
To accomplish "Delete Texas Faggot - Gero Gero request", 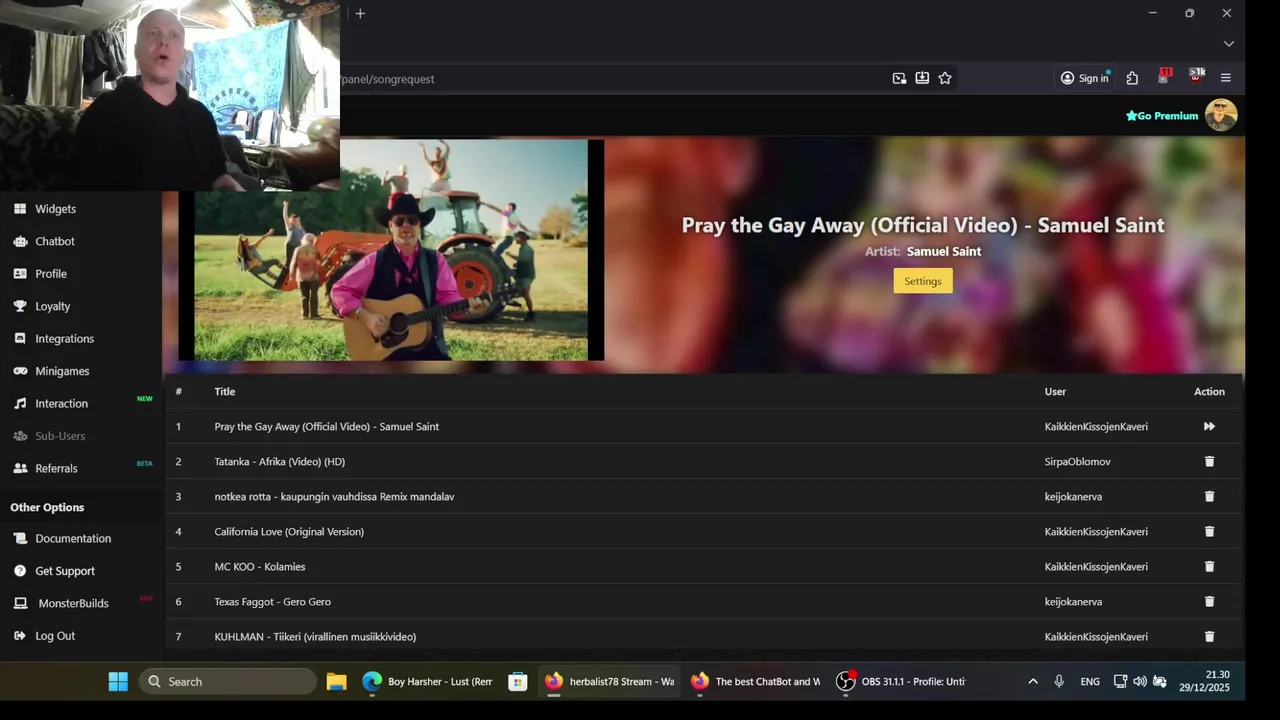I will click(x=1209, y=601).
